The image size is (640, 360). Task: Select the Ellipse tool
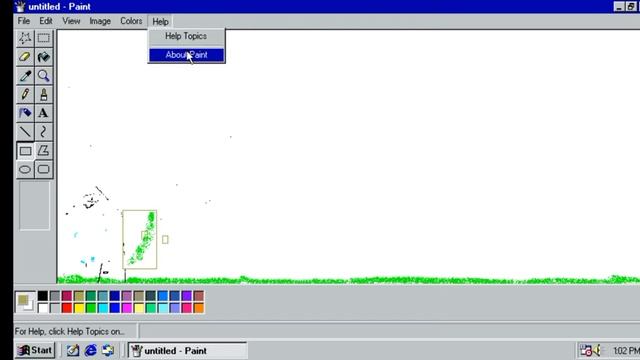click(x=25, y=169)
